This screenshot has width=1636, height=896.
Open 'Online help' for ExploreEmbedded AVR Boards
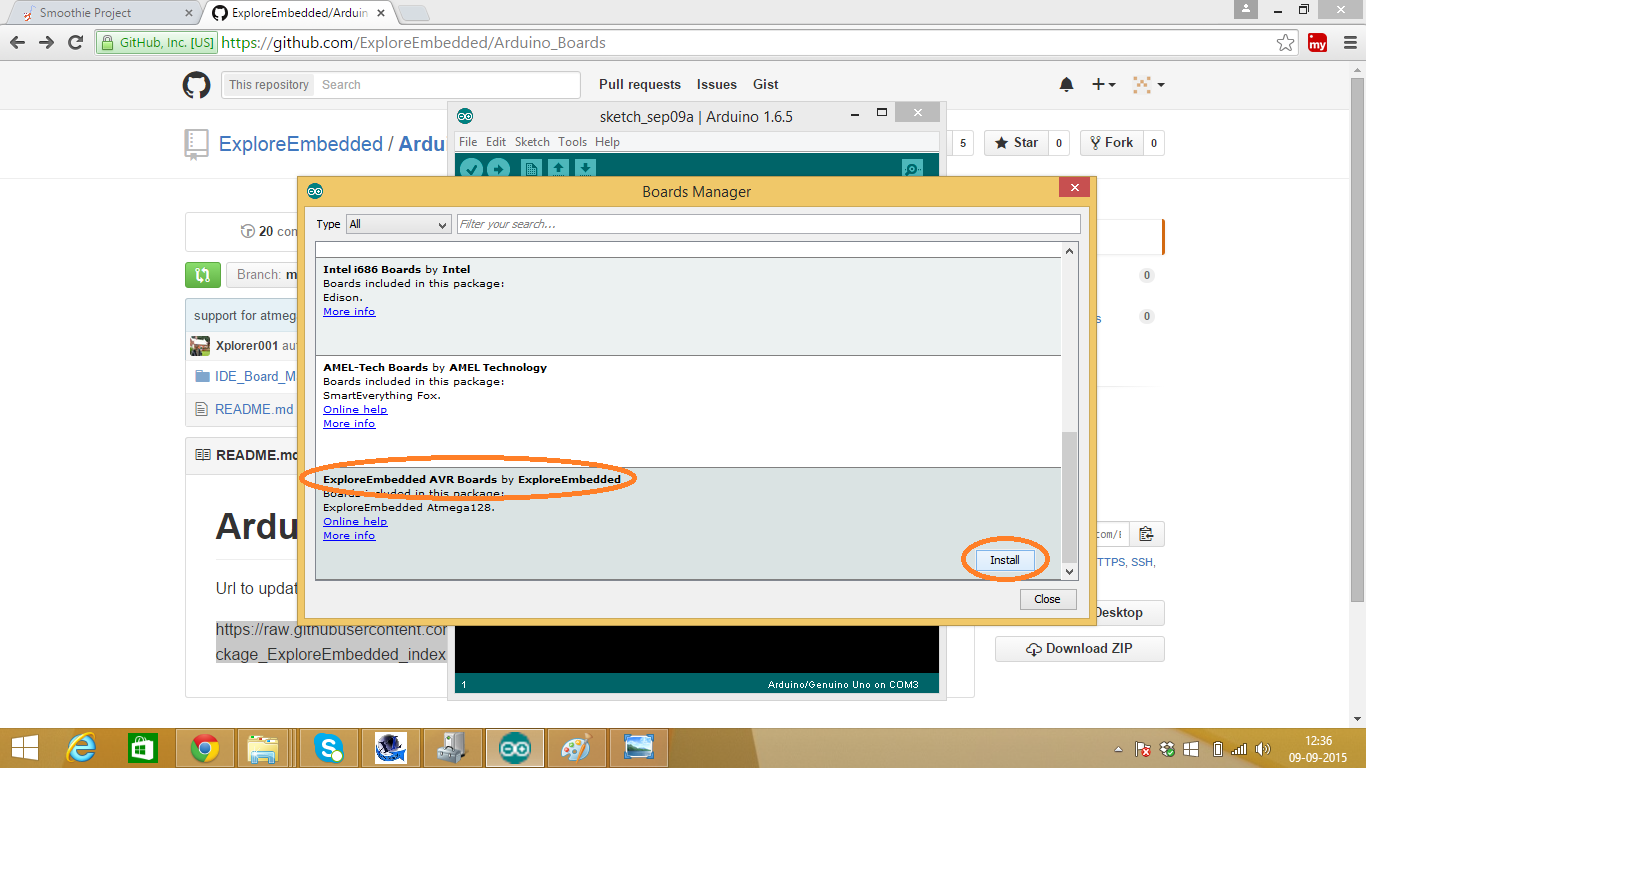(355, 522)
